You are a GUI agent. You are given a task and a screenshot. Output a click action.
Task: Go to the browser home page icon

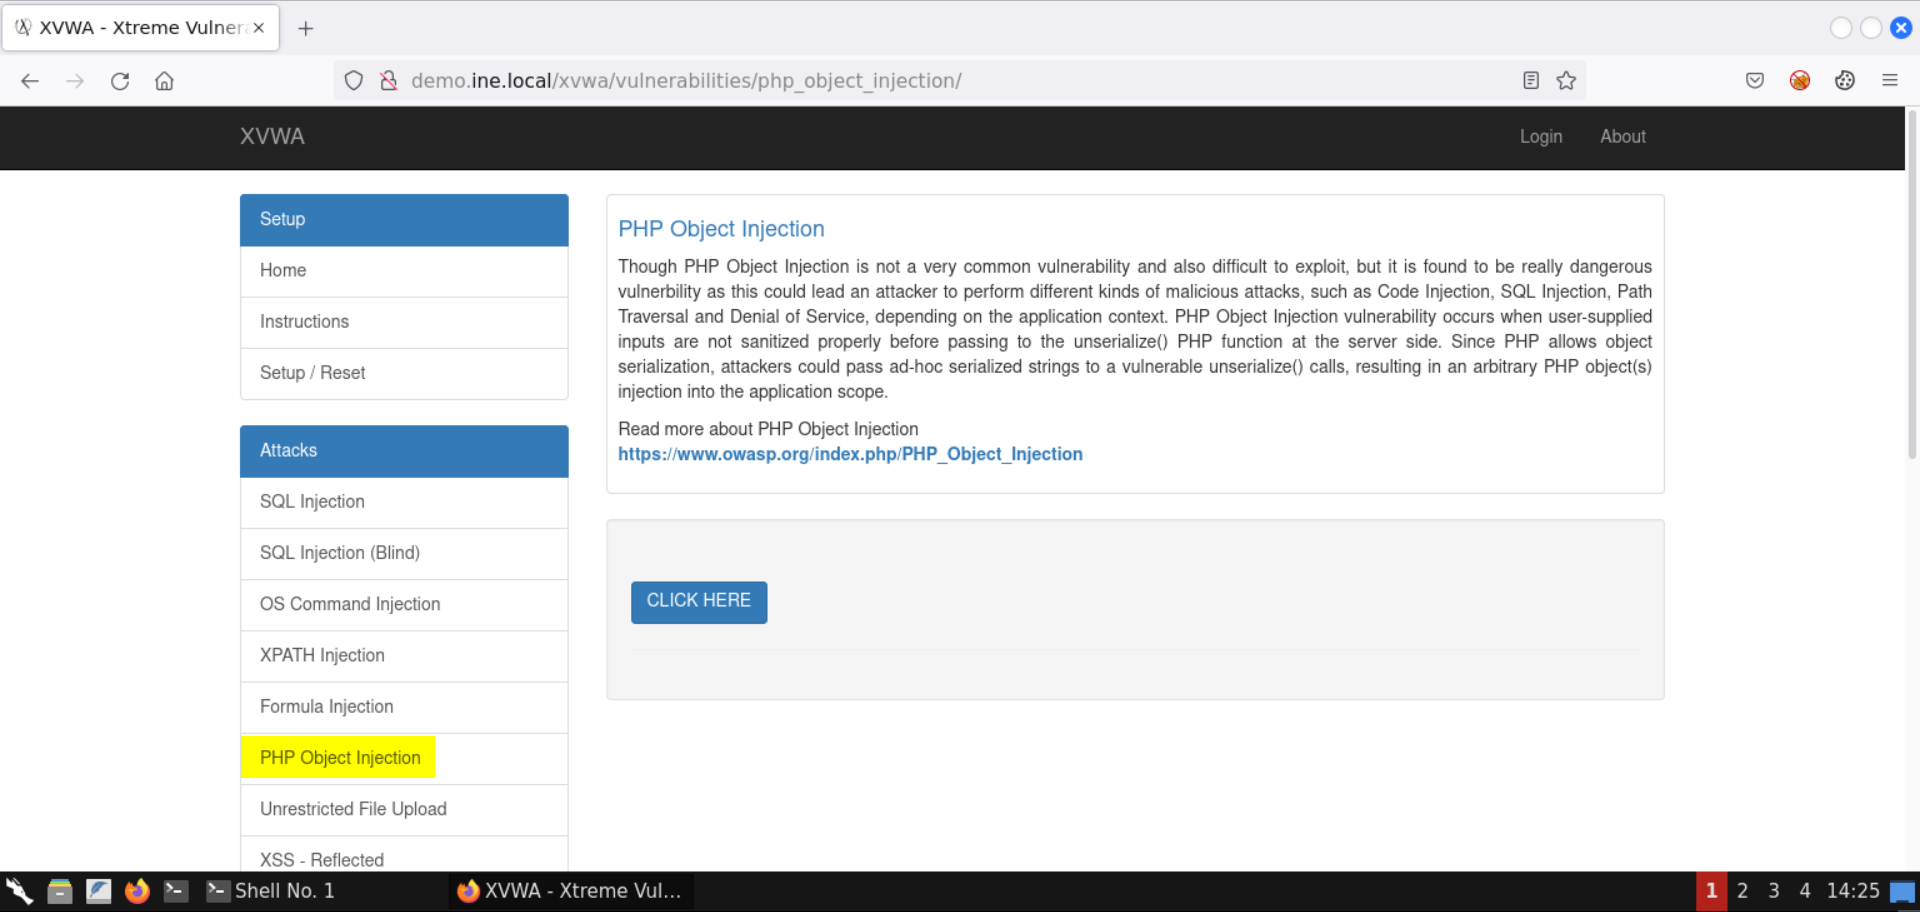(164, 81)
